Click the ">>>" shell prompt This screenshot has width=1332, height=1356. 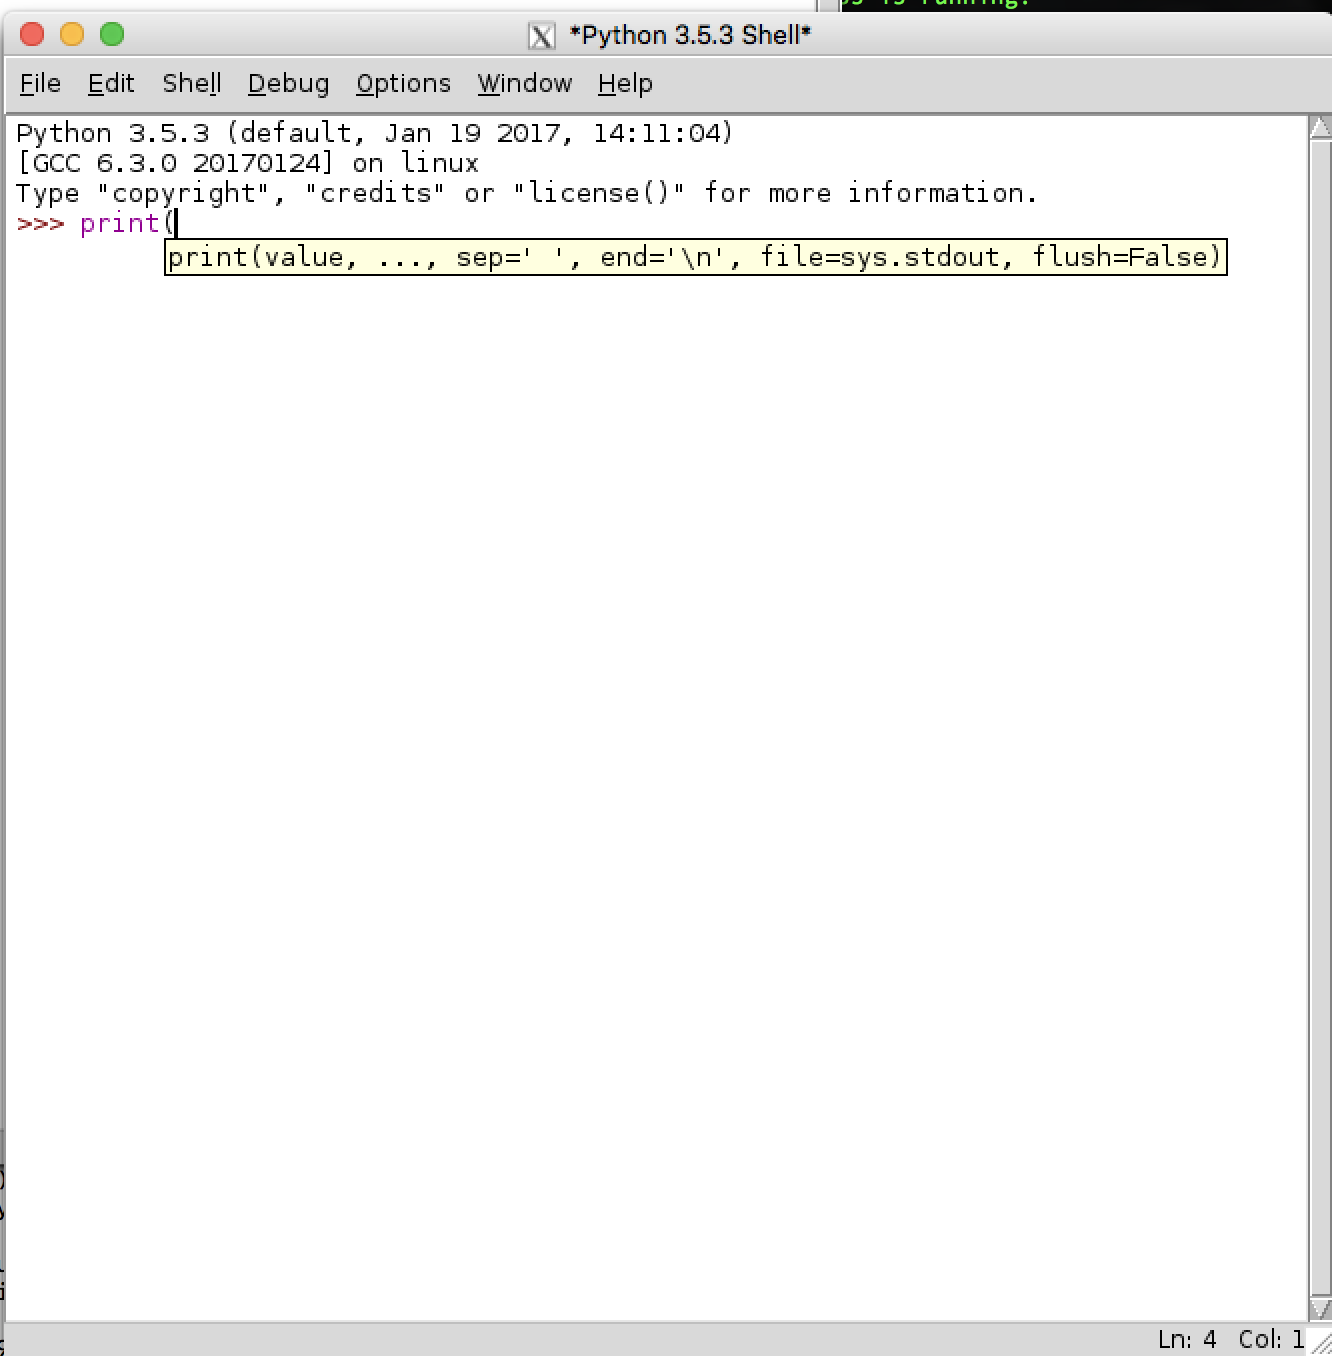point(40,223)
